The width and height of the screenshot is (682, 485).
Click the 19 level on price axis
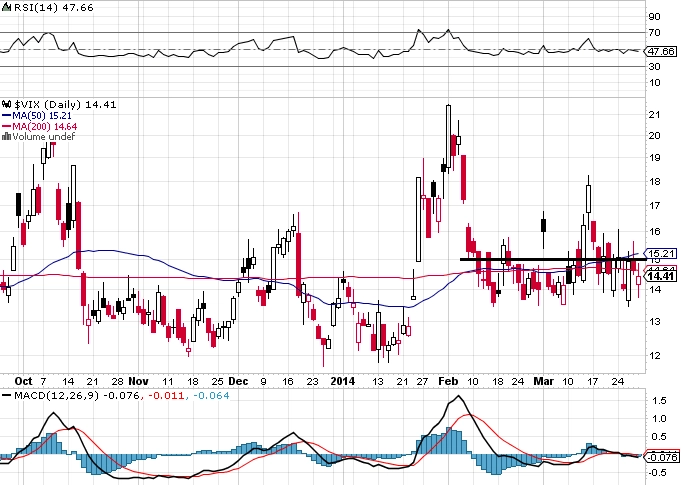(x=654, y=158)
